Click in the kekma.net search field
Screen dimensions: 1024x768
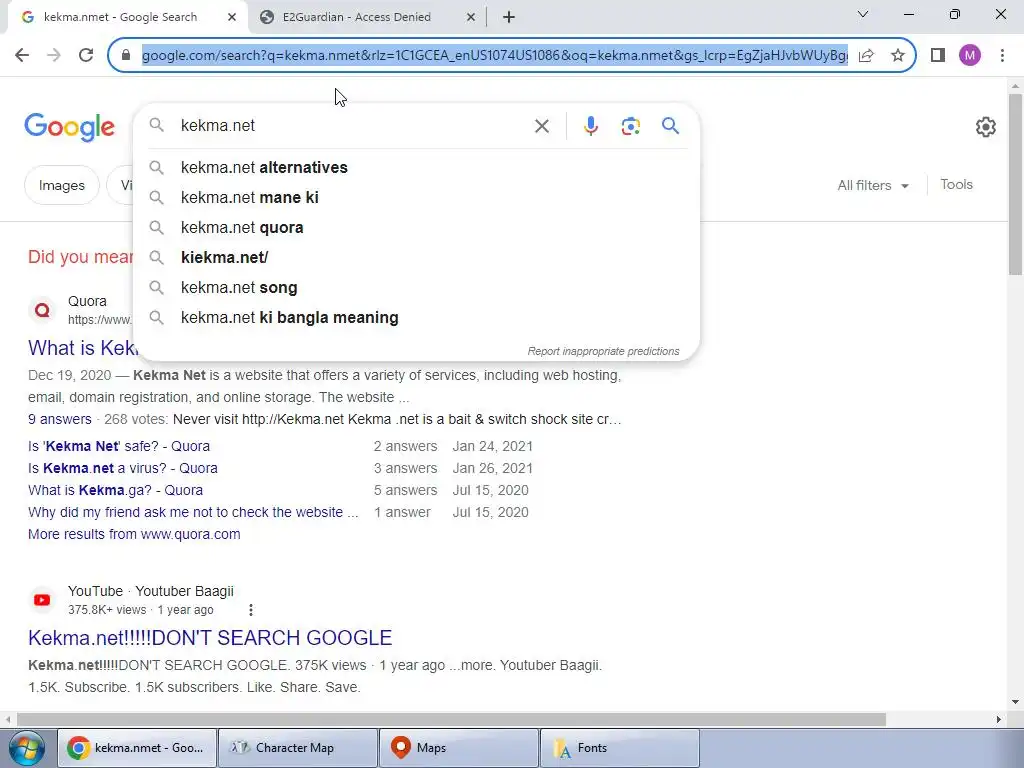[x=353, y=125]
